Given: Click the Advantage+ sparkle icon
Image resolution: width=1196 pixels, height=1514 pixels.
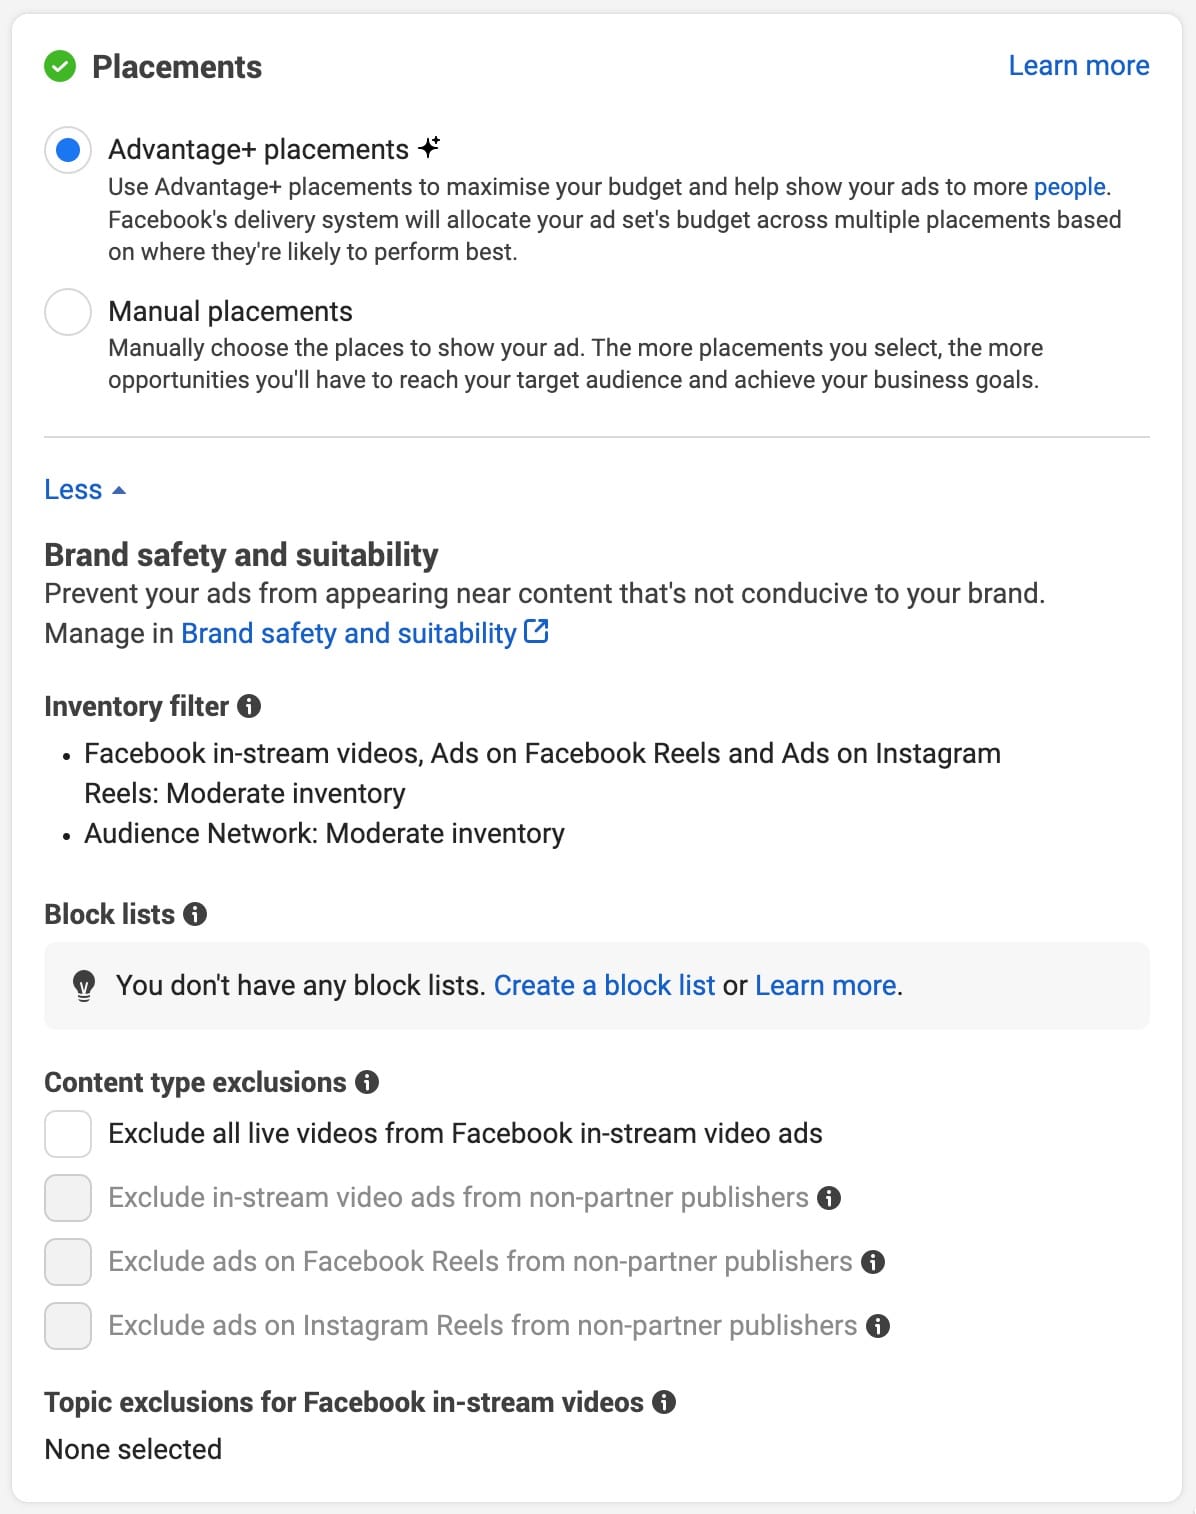Looking at the screenshot, I should click(429, 148).
